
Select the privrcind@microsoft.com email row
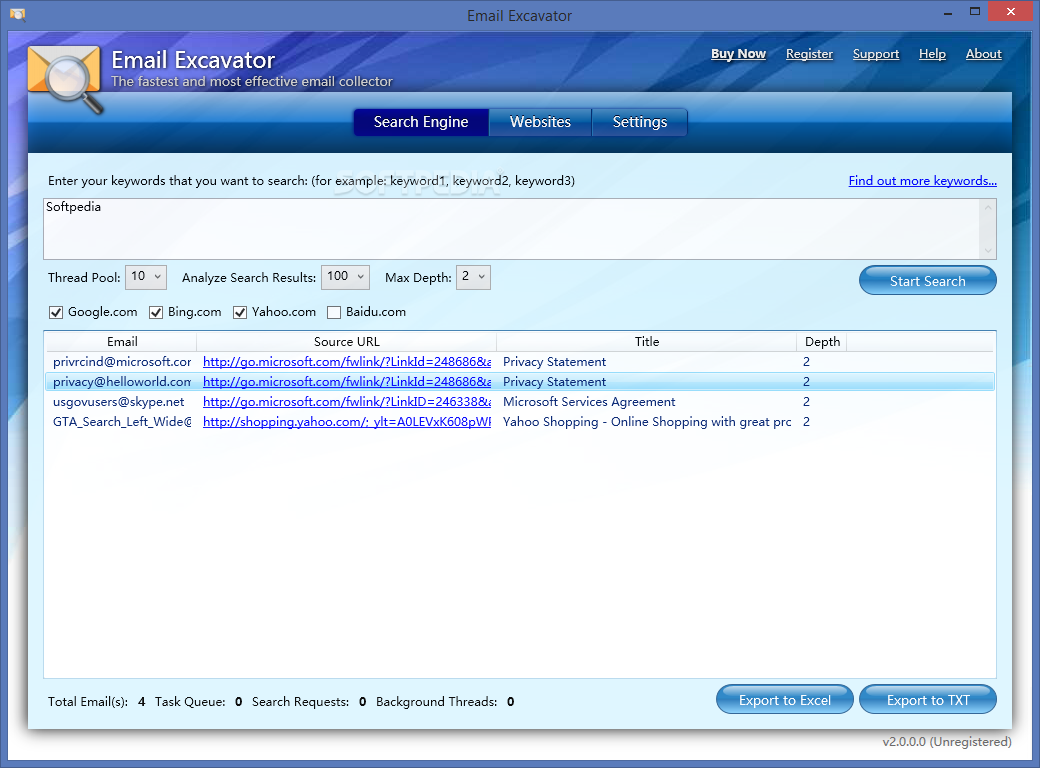519,361
